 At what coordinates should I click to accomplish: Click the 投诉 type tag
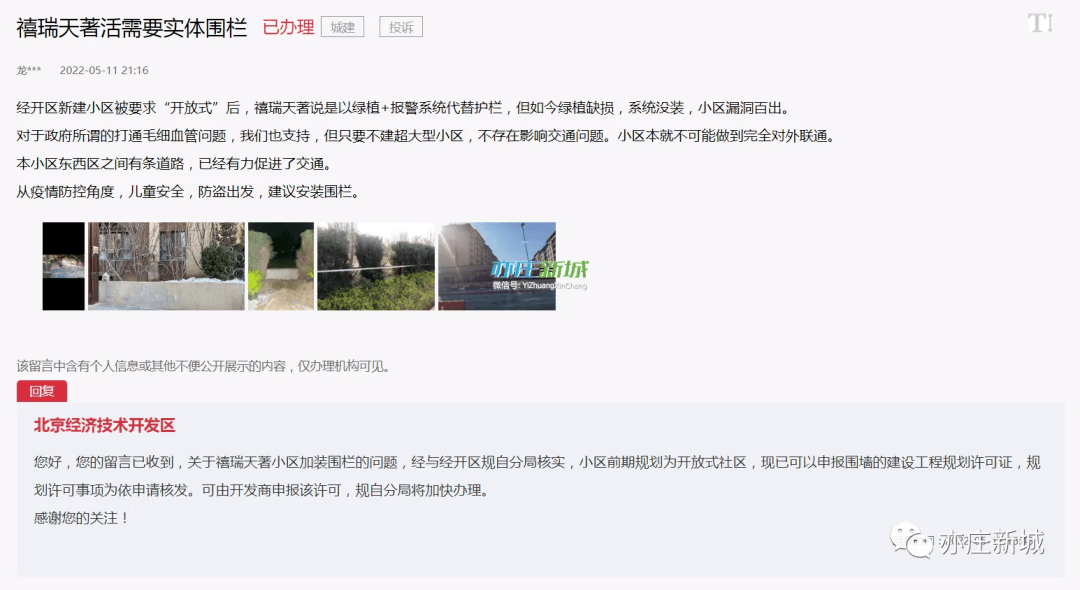(401, 27)
